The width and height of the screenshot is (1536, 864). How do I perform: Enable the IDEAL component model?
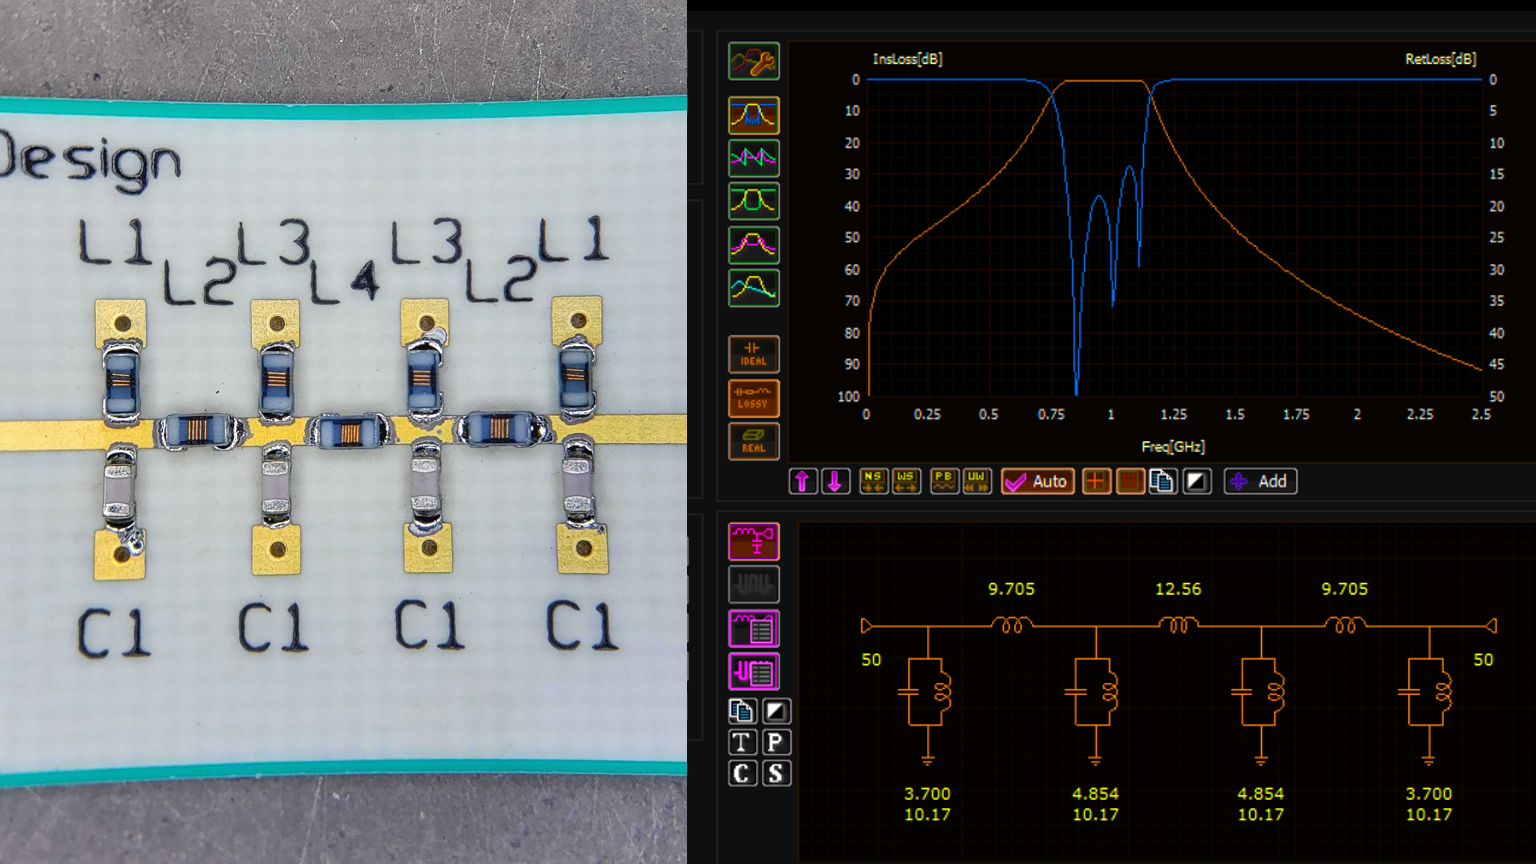pyautogui.click(x=754, y=355)
